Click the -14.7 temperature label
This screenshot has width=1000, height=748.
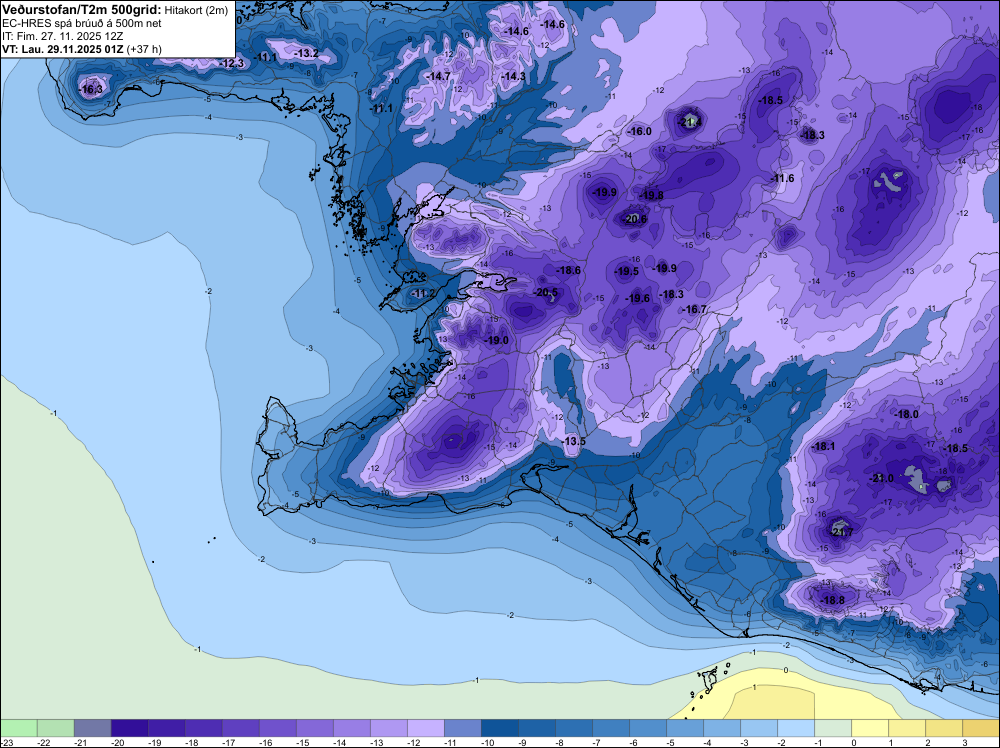click(x=438, y=76)
